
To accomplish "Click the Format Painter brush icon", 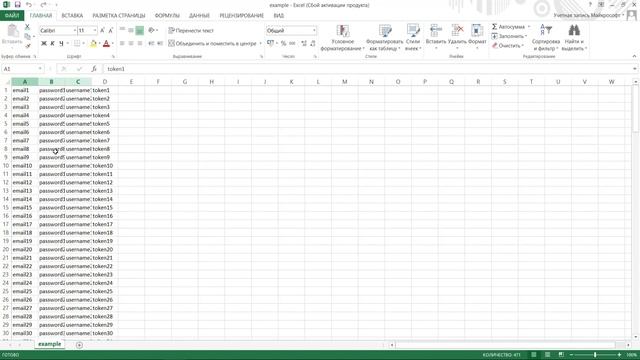I will click(27, 46).
